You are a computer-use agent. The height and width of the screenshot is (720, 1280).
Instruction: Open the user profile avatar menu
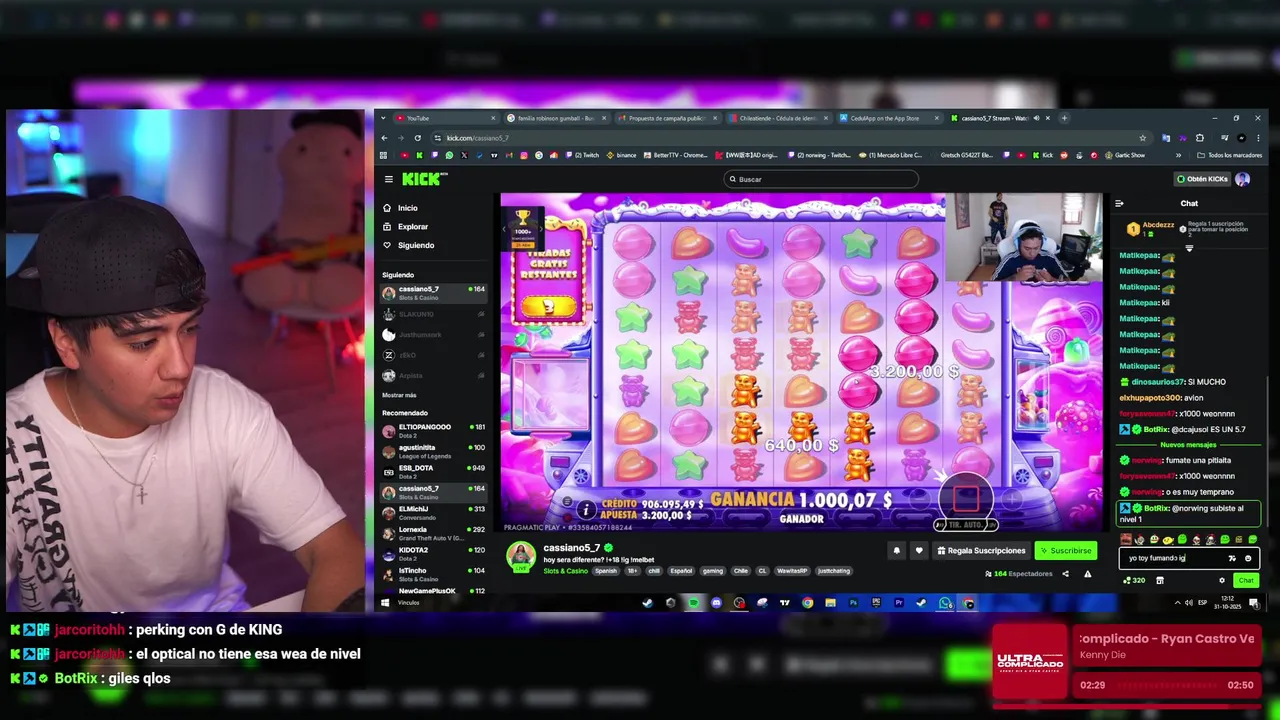point(1242,179)
